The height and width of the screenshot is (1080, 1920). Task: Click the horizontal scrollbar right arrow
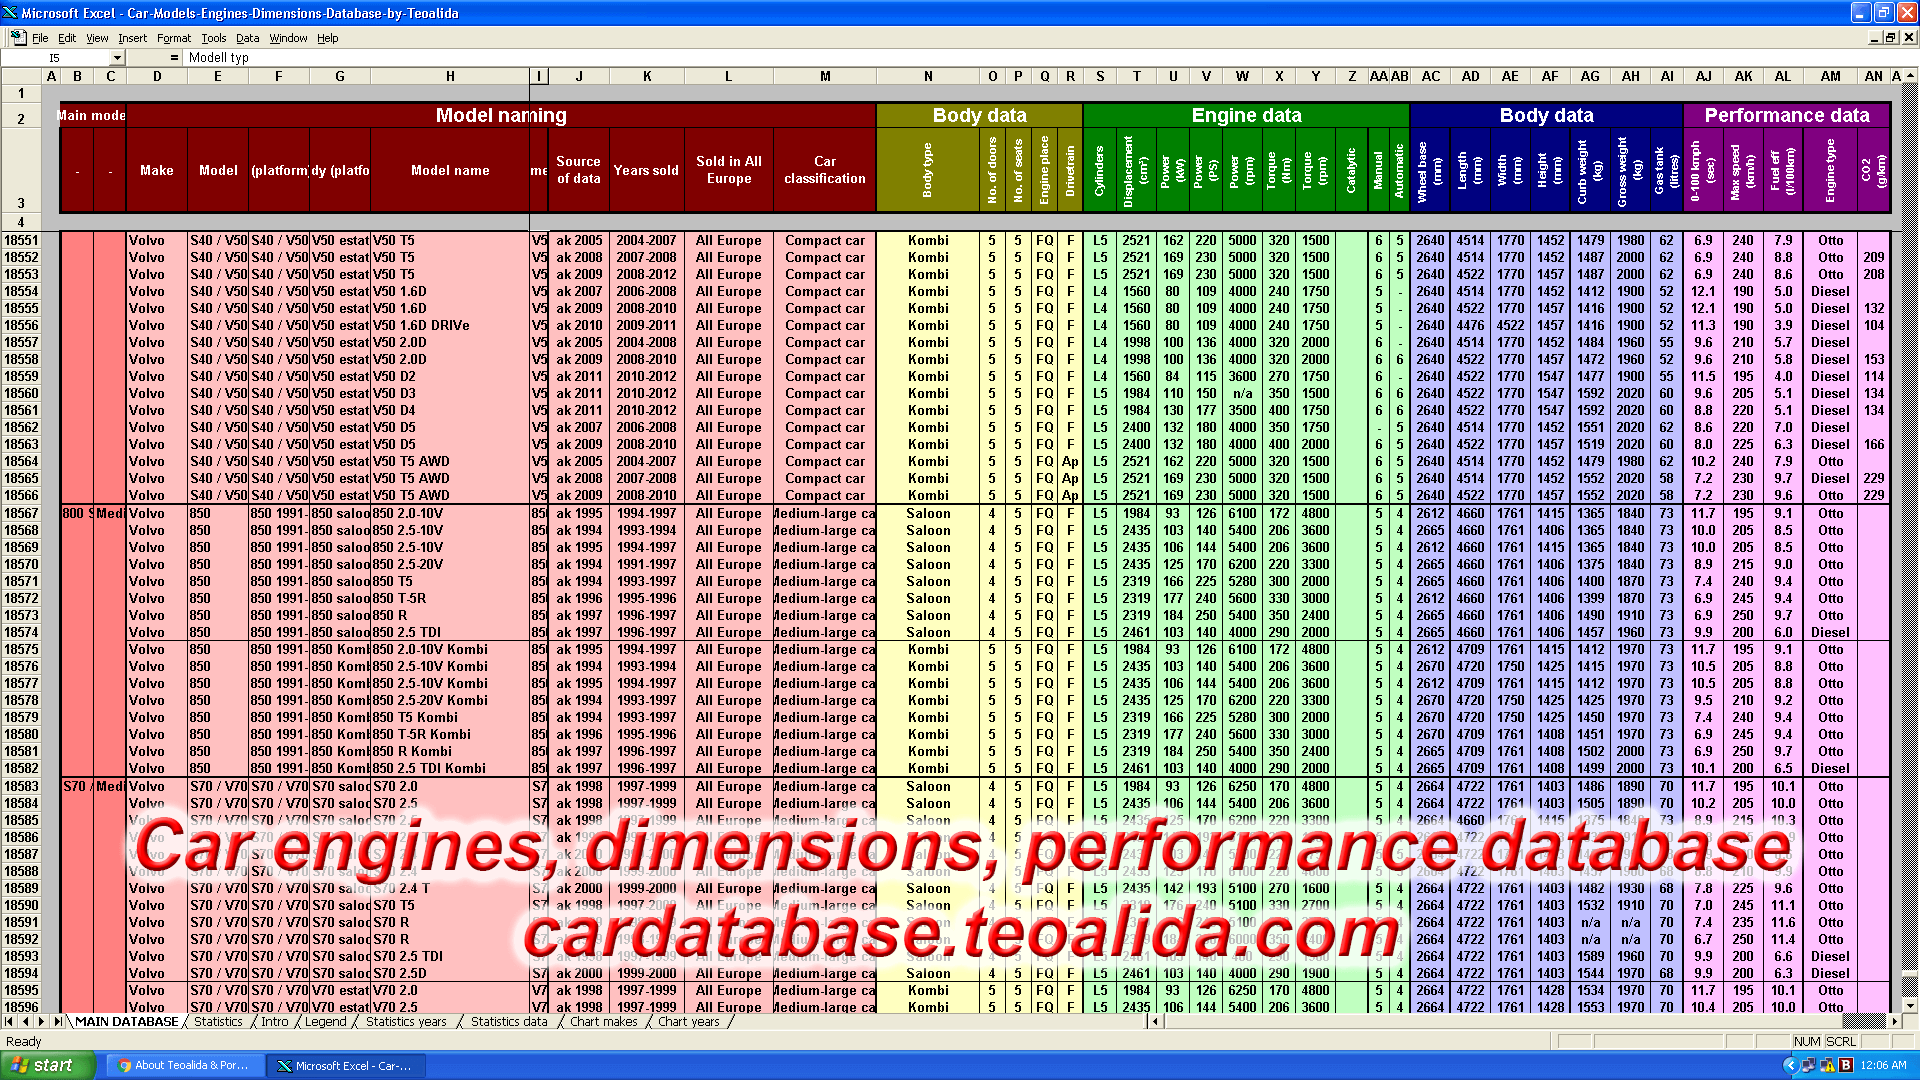point(1894,1021)
